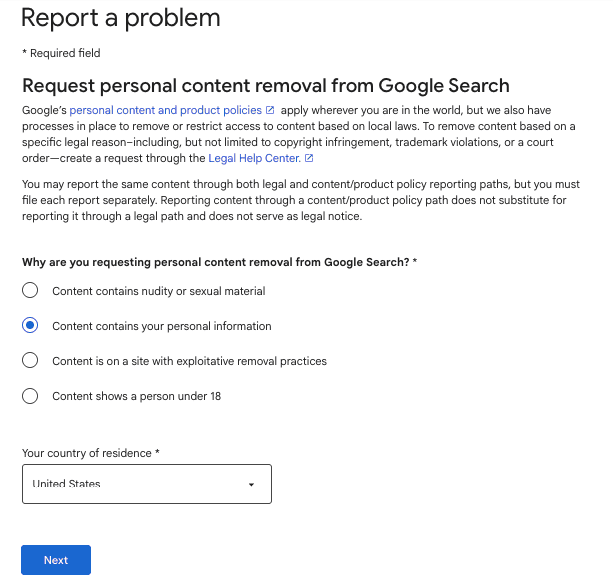613x588 pixels.
Task: Visit the Legal Help Center link
Action: click(x=254, y=158)
